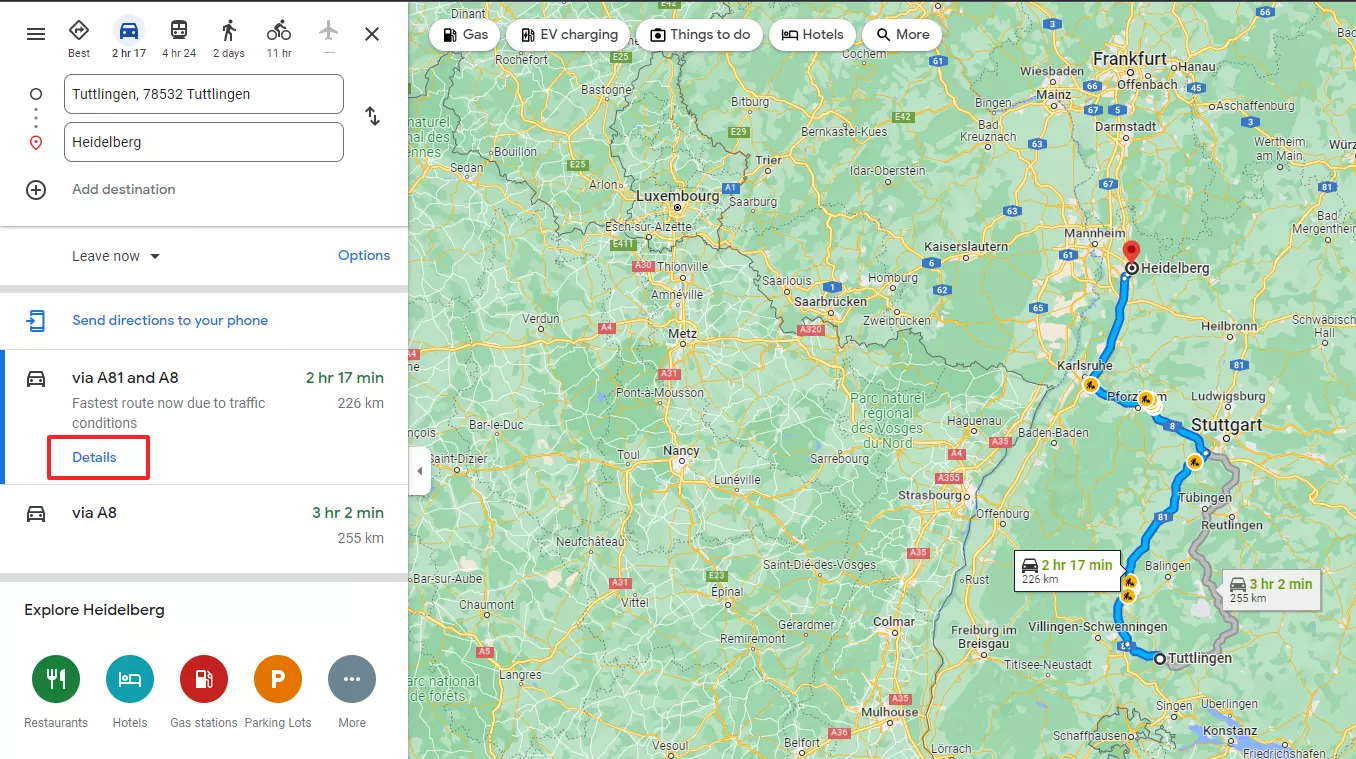Click the car icon of the via A8 route
This screenshot has width=1356, height=759.
tap(36, 513)
